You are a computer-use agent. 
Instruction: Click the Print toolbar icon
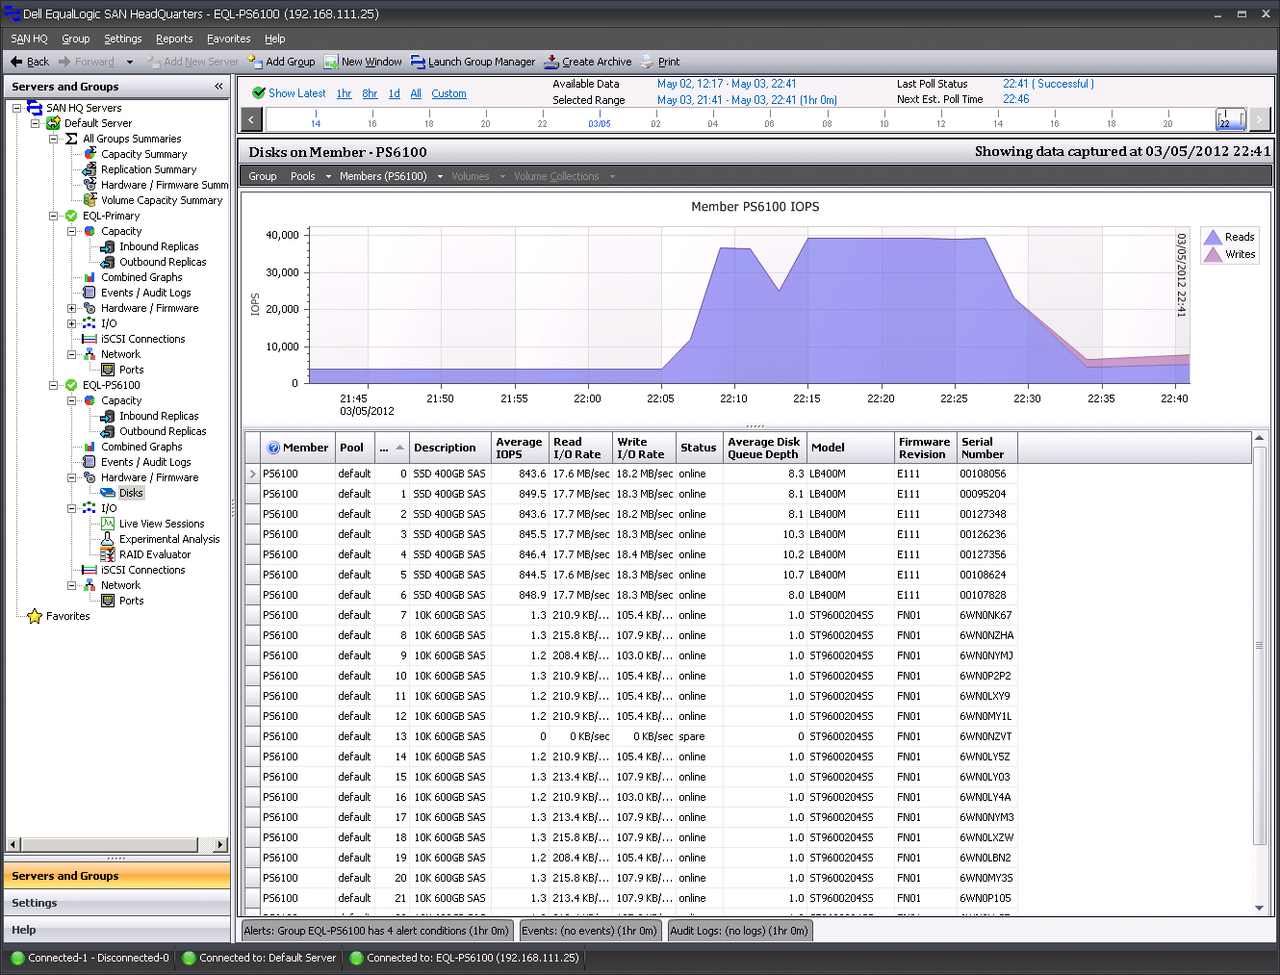pos(647,62)
